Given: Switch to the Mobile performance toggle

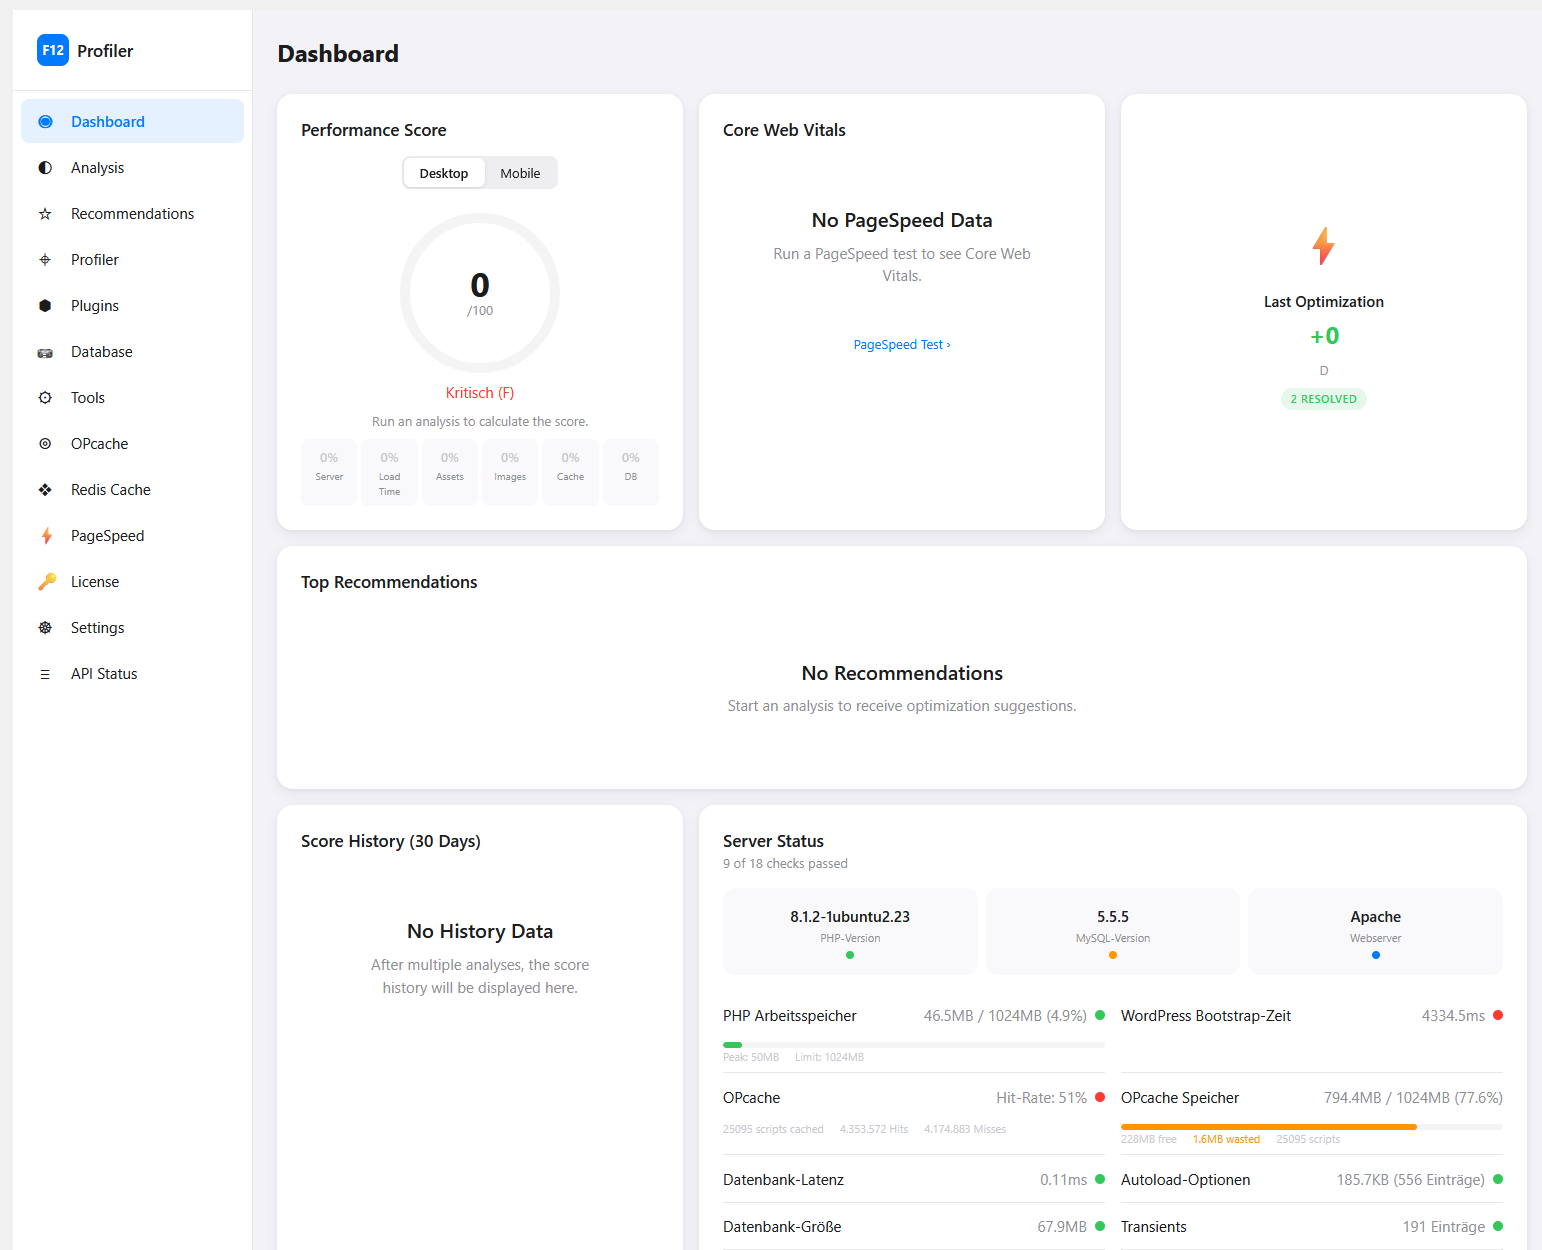Looking at the screenshot, I should pyautogui.click(x=520, y=172).
